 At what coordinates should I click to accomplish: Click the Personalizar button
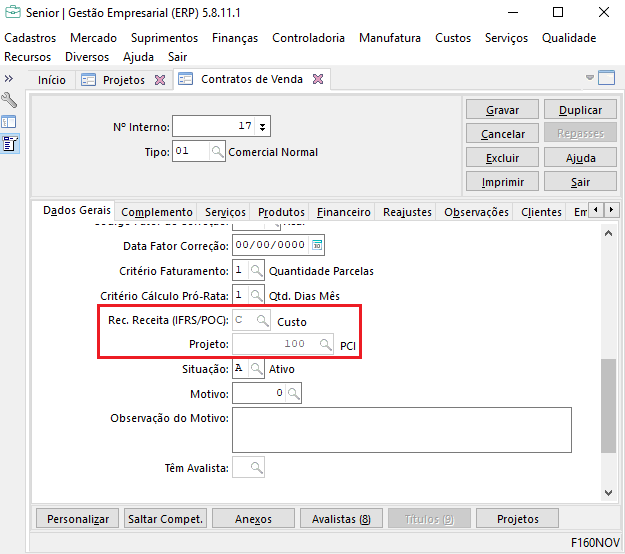[x=78, y=519]
